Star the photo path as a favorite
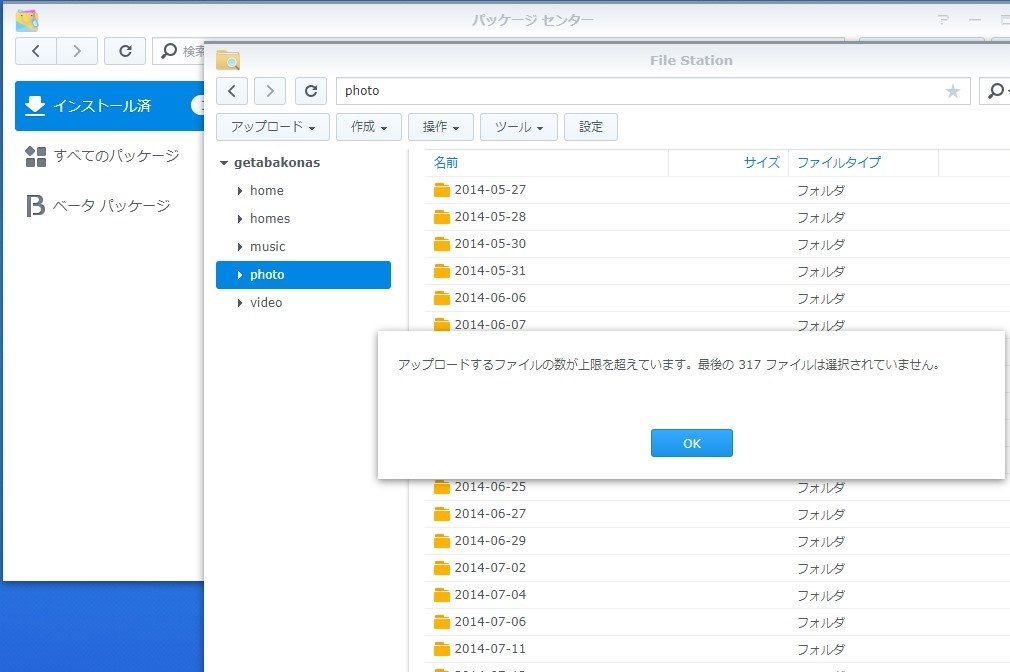The height and width of the screenshot is (672, 1010). (953, 90)
